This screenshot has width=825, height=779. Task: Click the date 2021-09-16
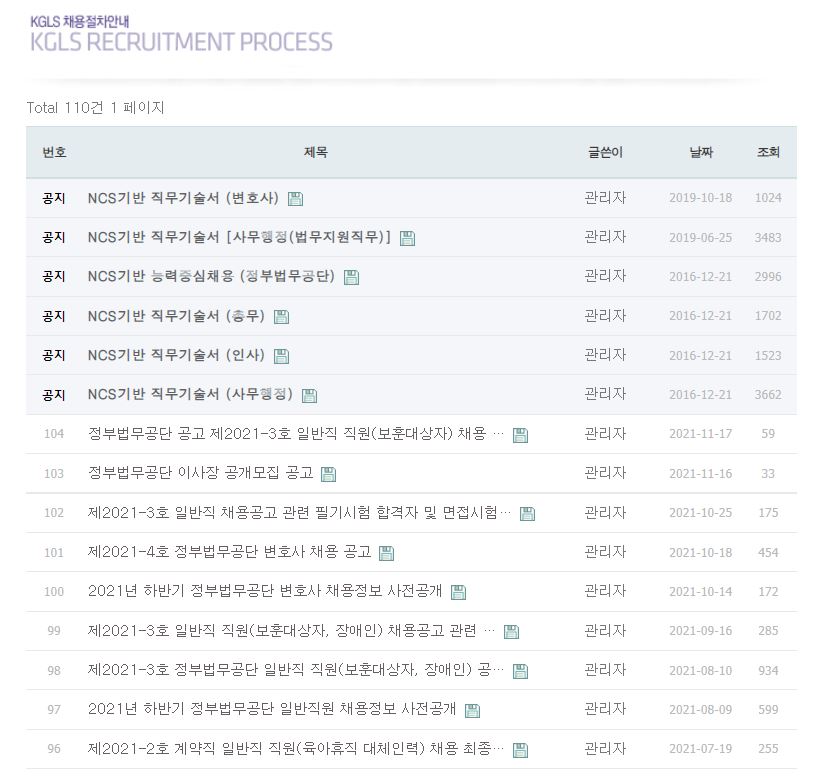click(700, 630)
